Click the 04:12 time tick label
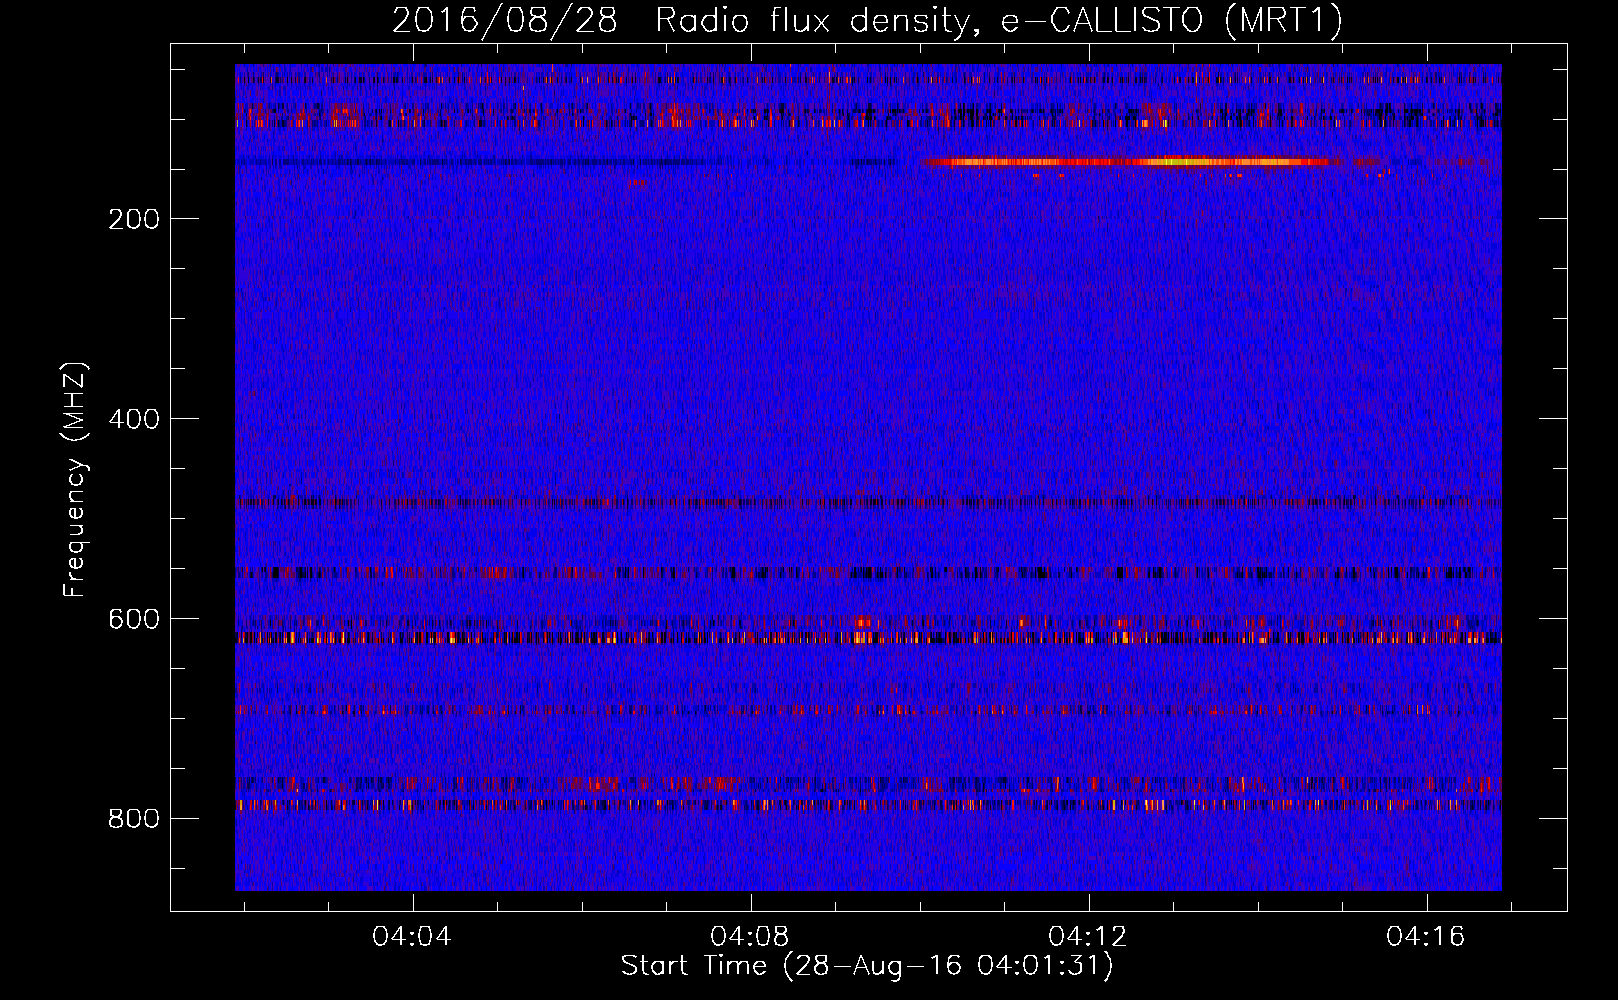 [1088, 937]
